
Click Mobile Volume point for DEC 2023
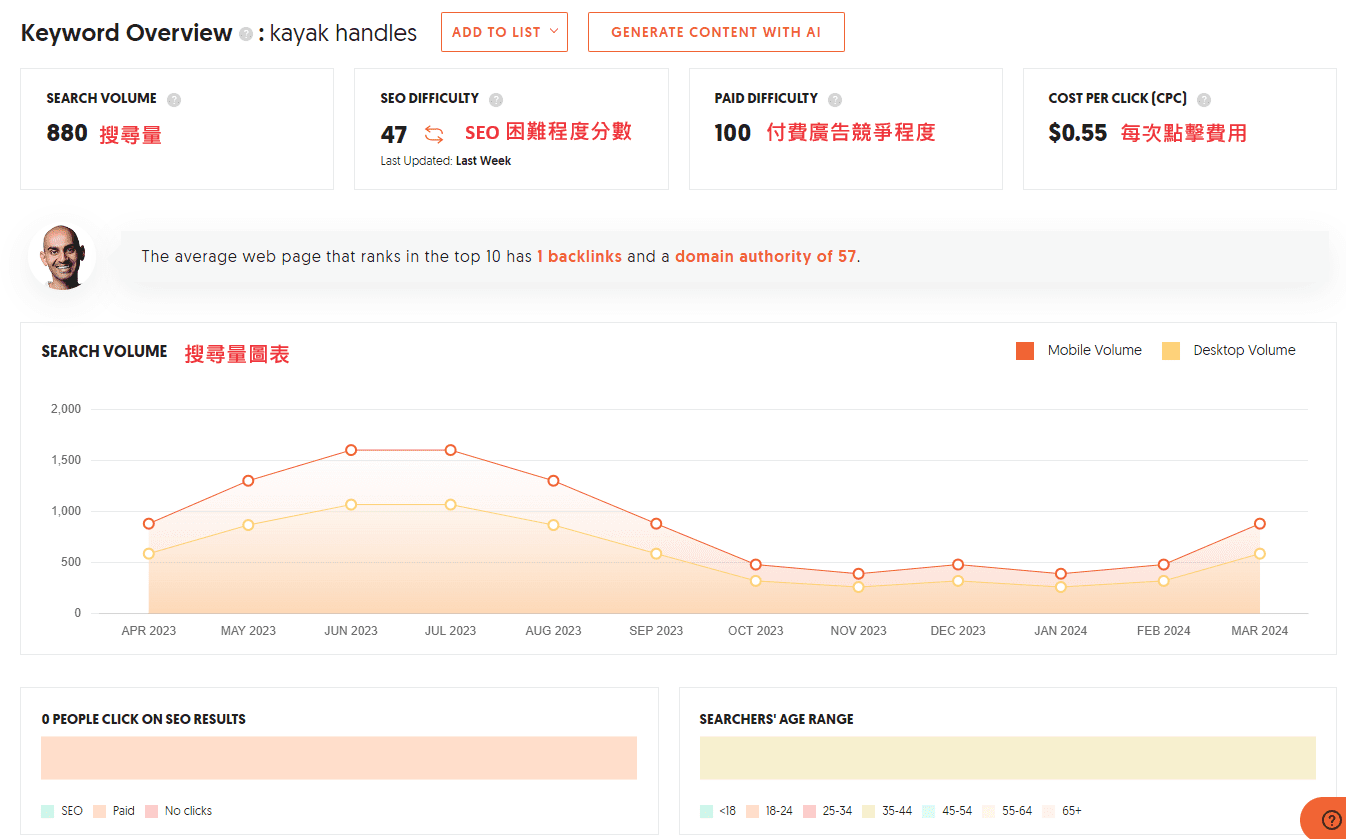[958, 565]
